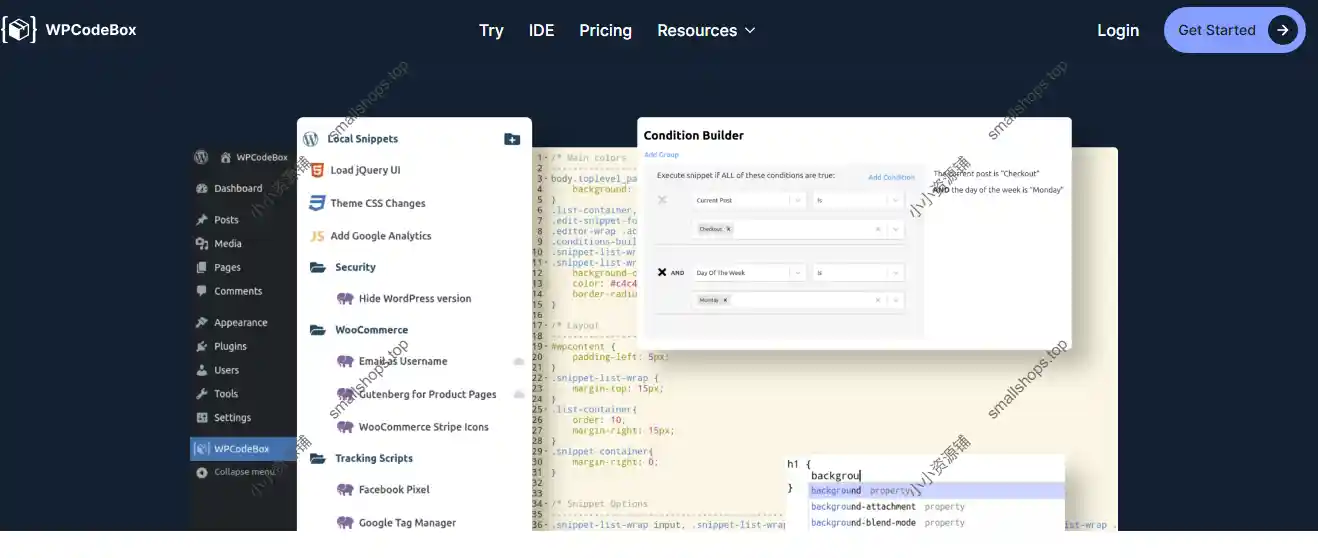Open the Day Of The Week dropdown
Image resolution: width=1318 pixels, height=558 pixels.
click(x=750, y=272)
